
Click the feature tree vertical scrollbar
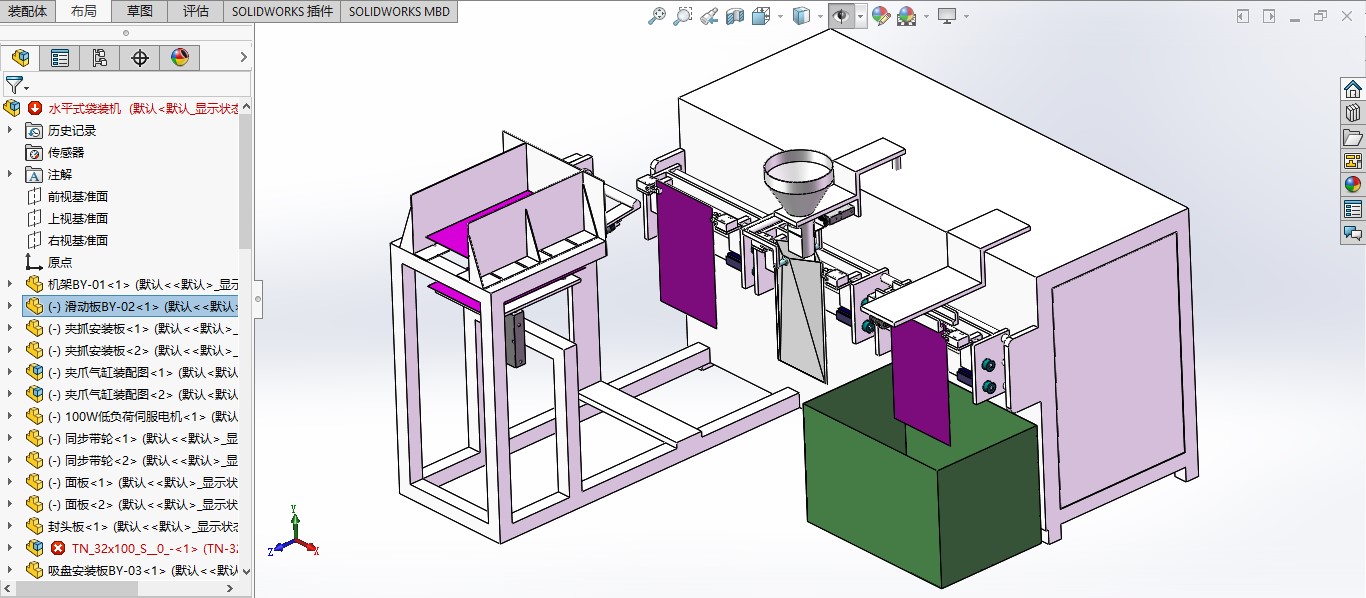tap(246, 180)
